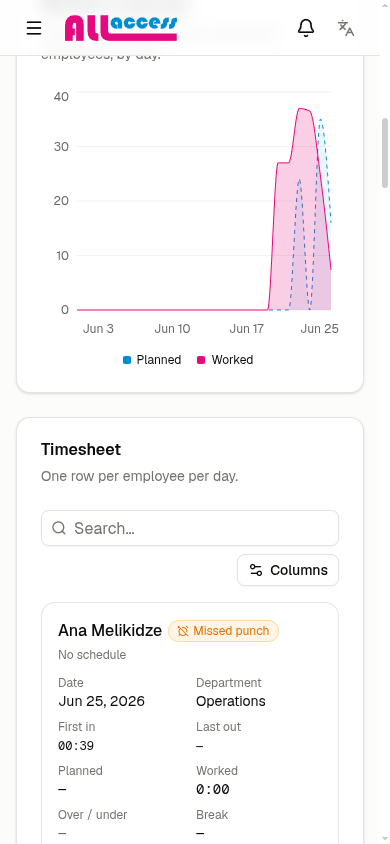Click the Timesheet section heading

click(81, 449)
